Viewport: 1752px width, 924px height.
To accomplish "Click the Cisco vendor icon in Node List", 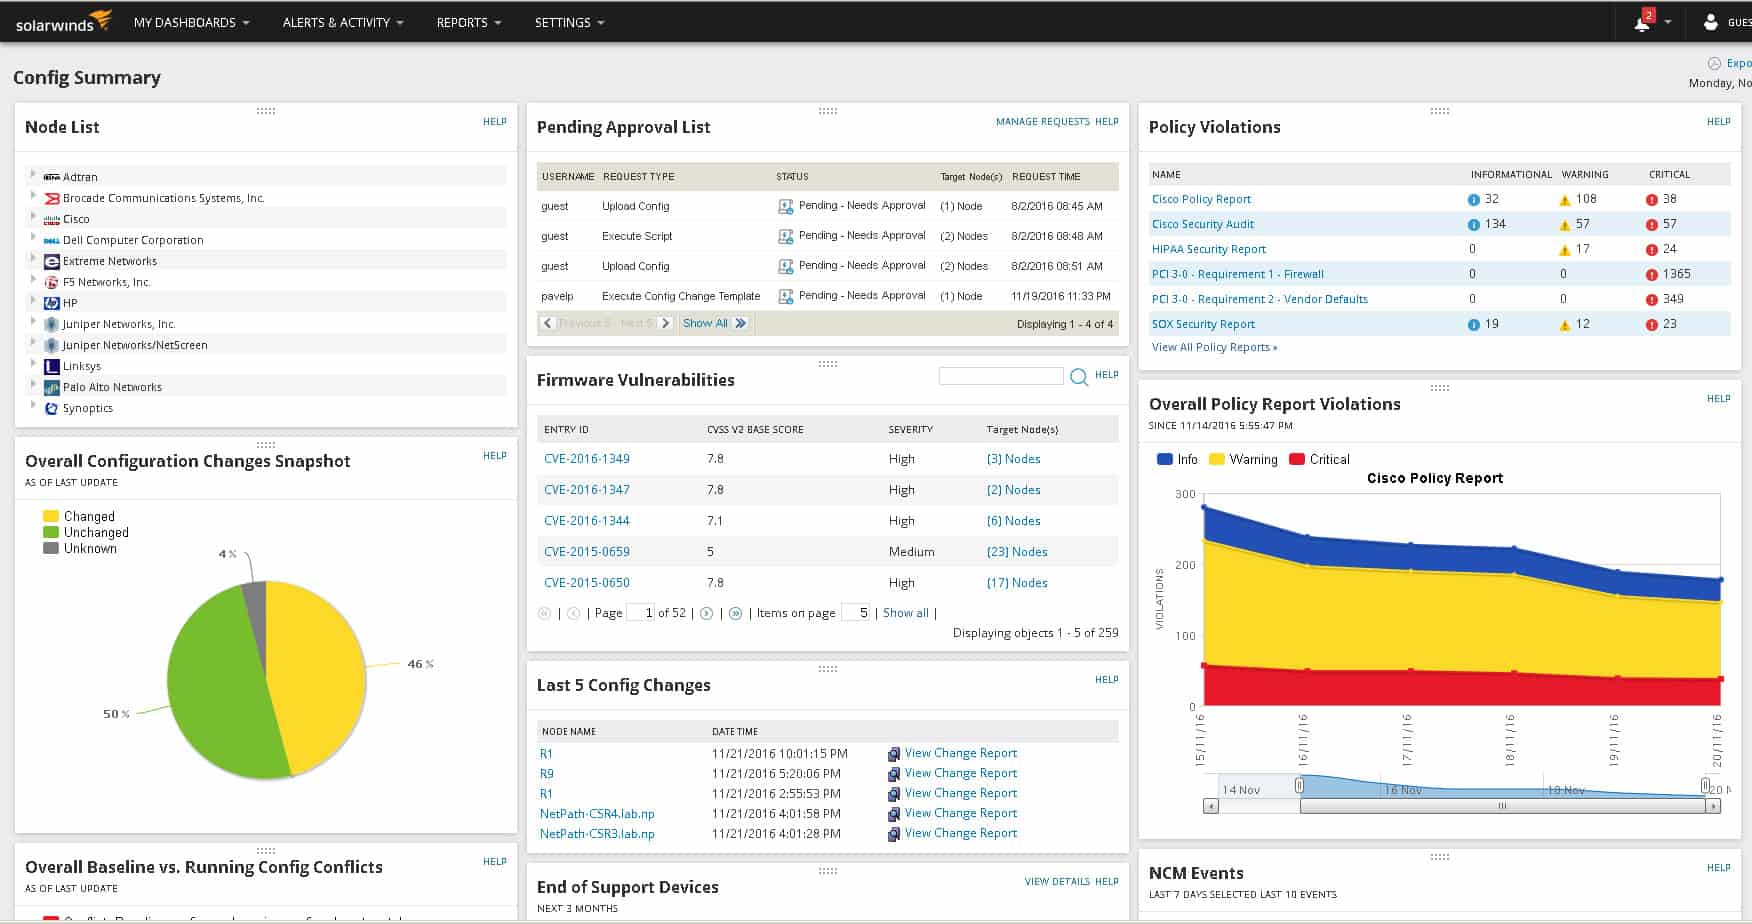I will [x=52, y=219].
